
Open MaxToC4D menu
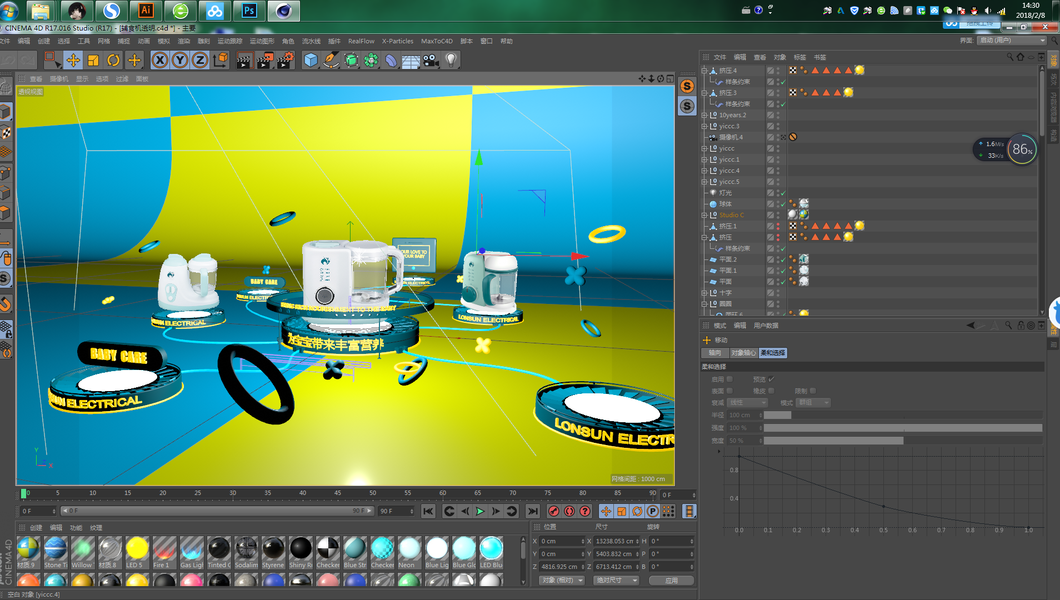tap(437, 41)
